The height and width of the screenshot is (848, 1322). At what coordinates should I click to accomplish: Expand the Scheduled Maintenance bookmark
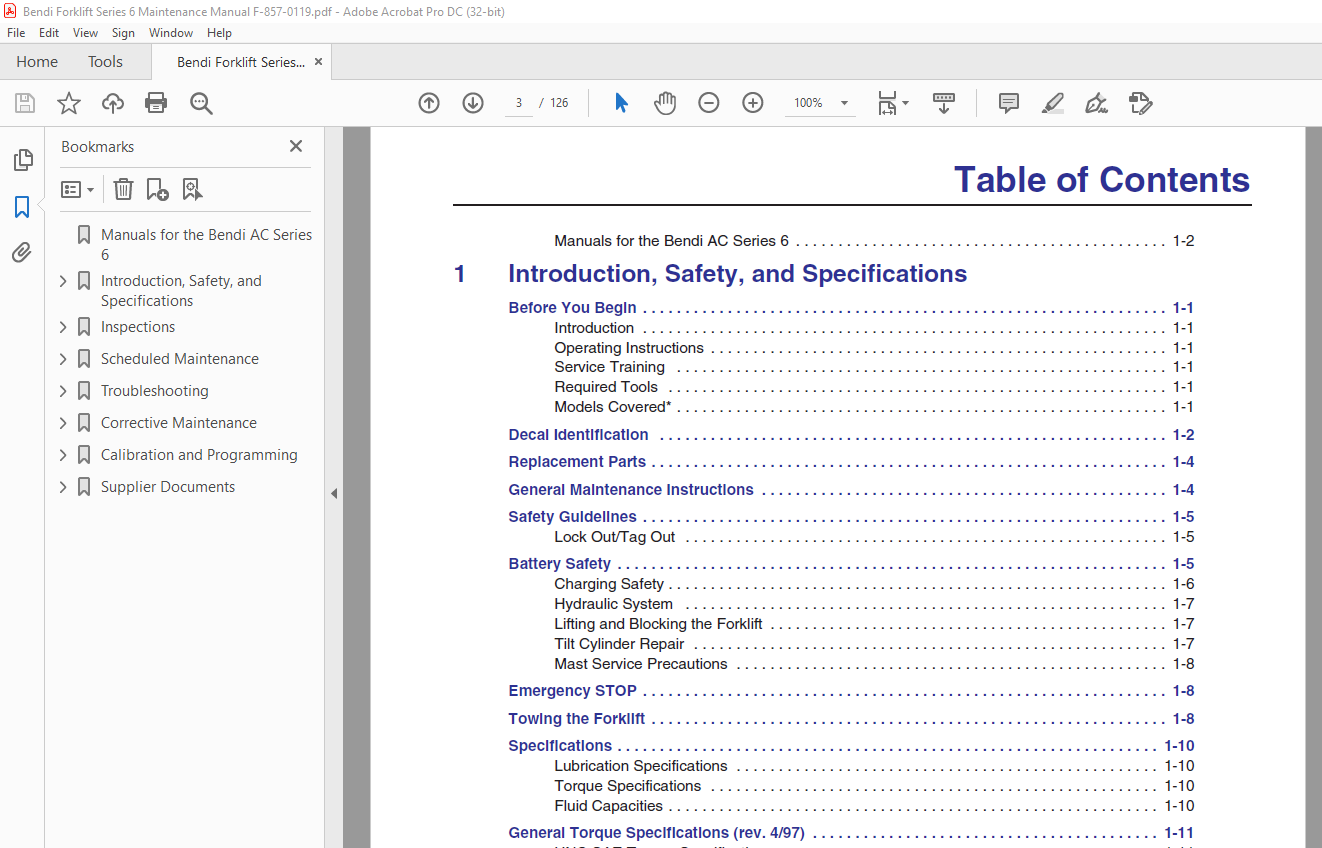(64, 359)
